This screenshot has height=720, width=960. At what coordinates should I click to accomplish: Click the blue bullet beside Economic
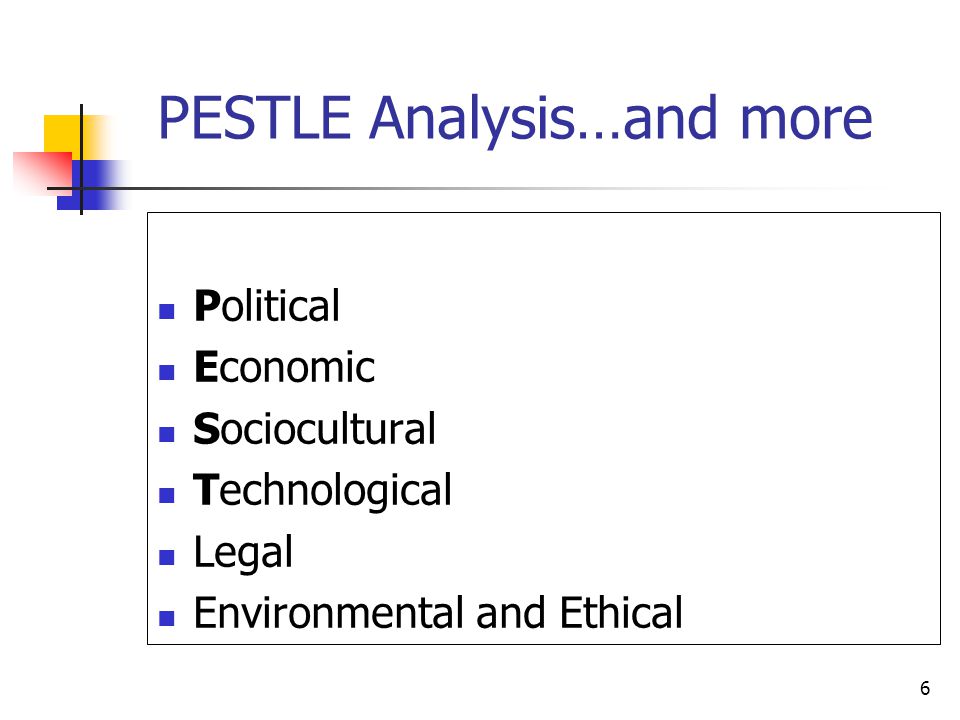(167, 373)
